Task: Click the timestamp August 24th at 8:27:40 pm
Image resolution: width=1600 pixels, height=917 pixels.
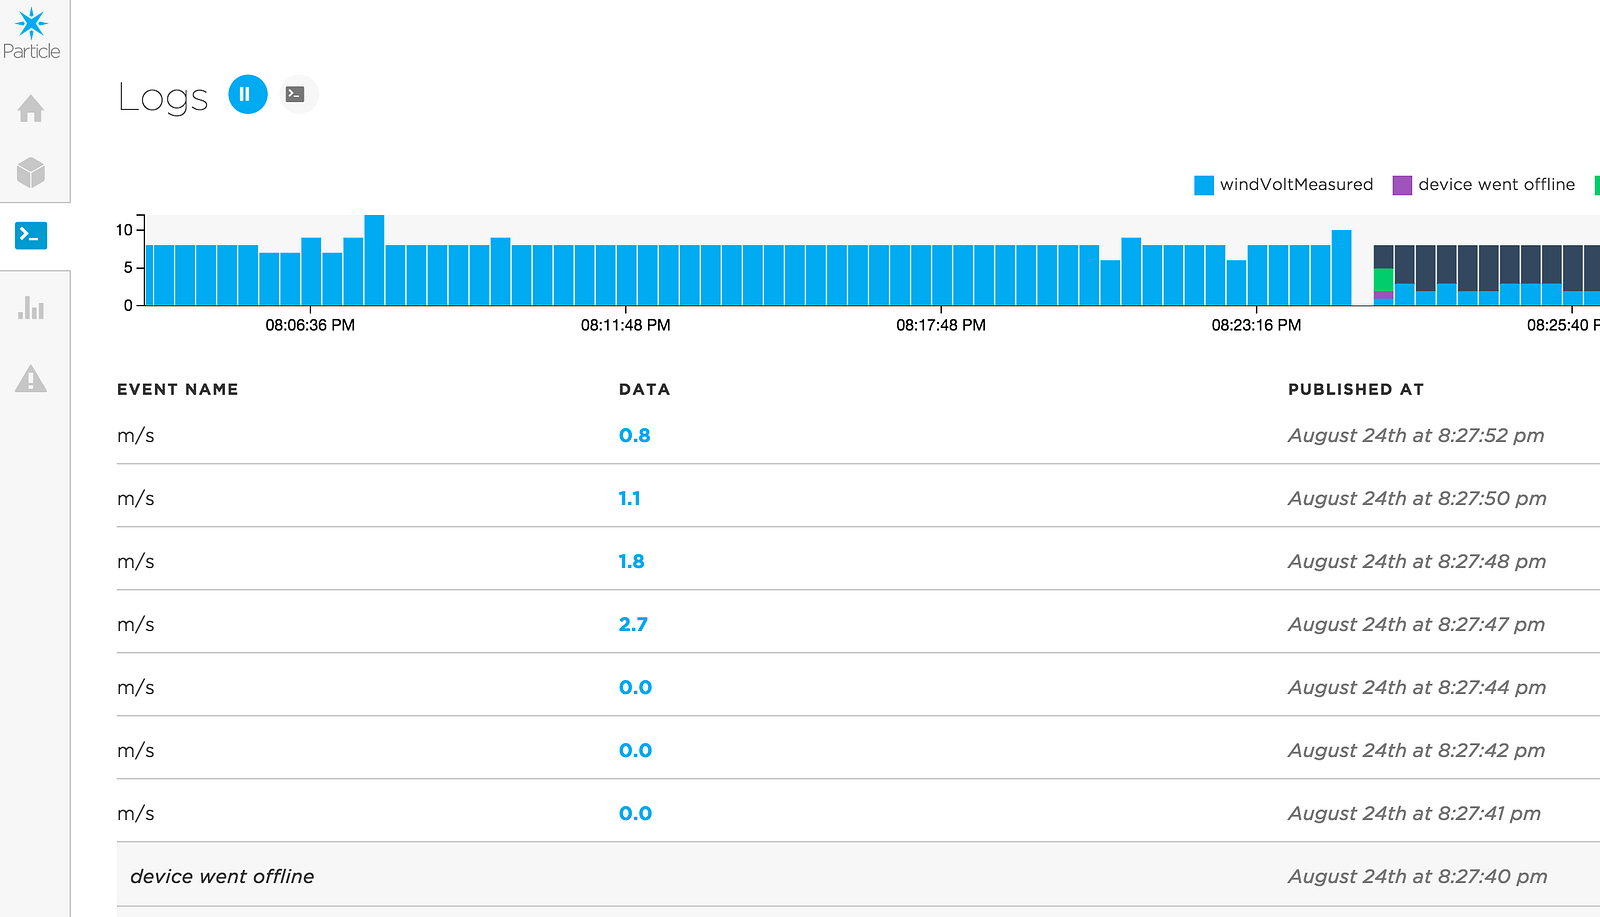Action: click(x=1417, y=876)
